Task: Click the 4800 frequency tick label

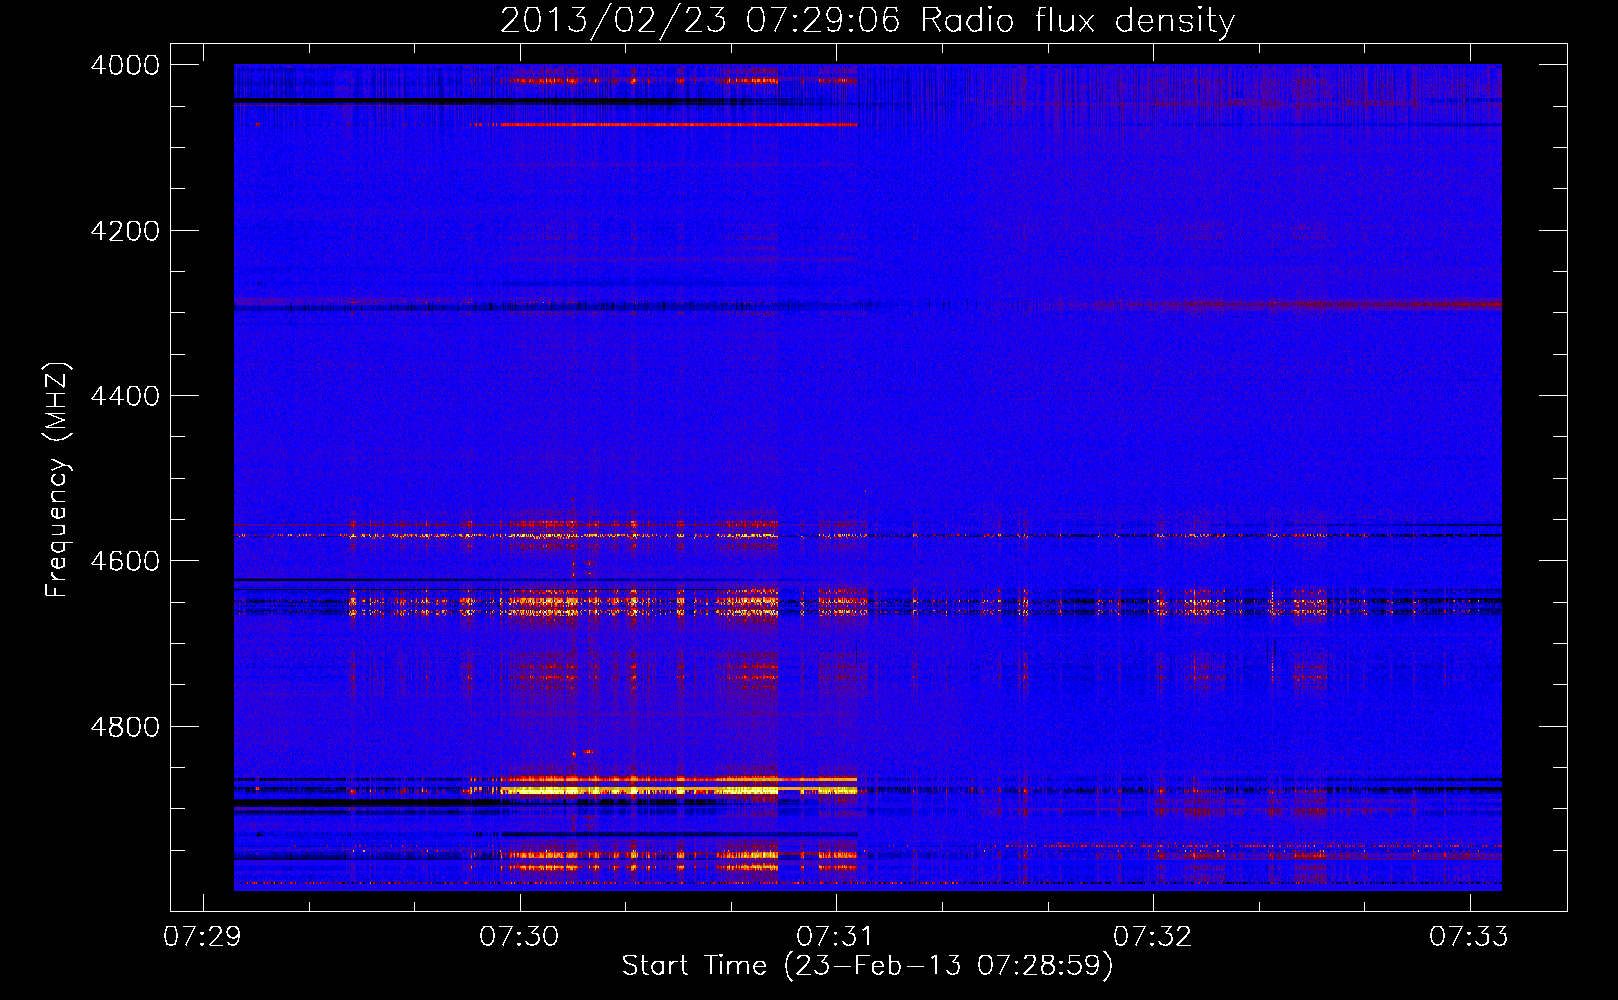Action: pyautogui.click(x=125, y=727)
